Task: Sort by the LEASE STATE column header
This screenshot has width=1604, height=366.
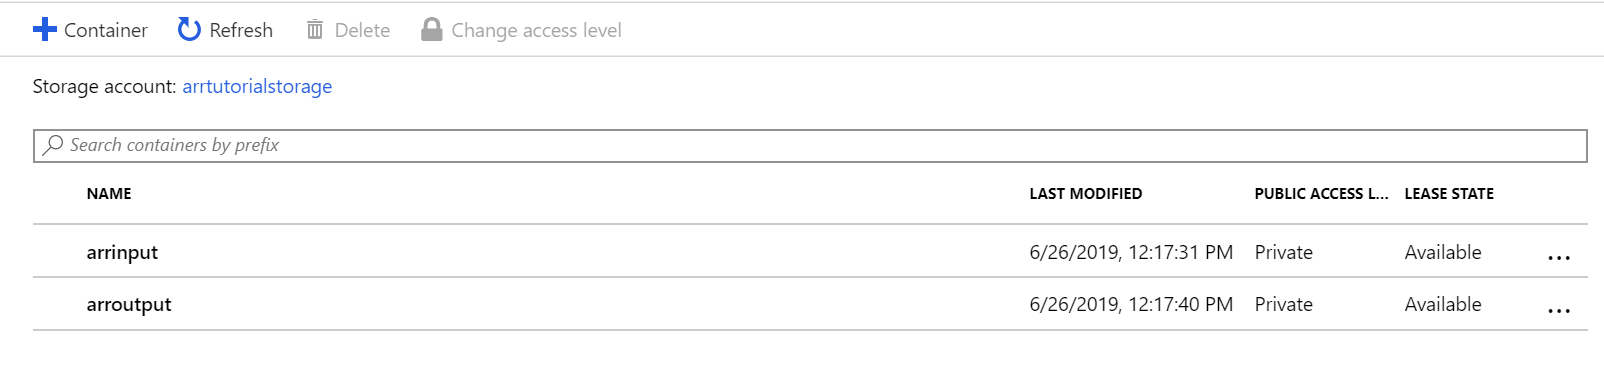Action: [x=1449, y=194]
